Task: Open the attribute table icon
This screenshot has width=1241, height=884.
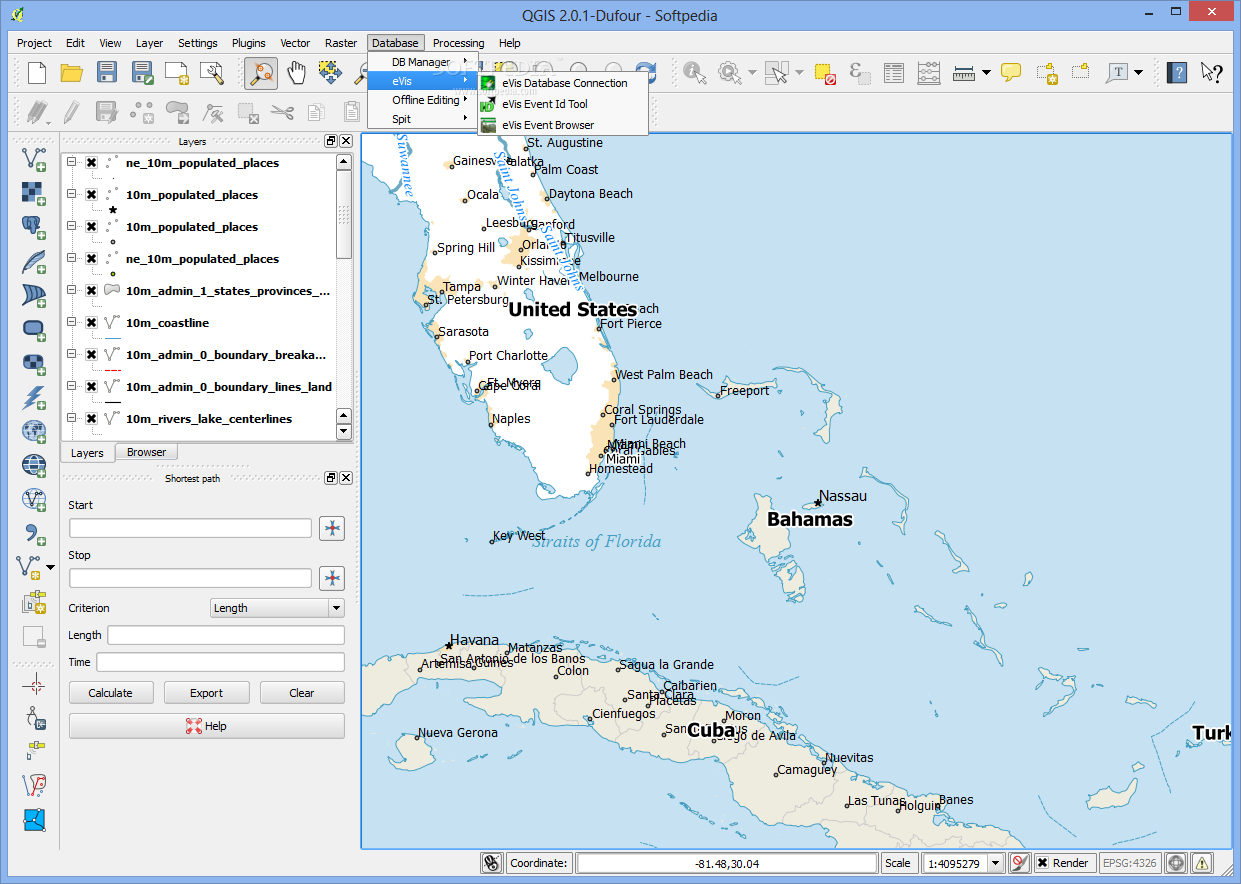Action: [894, 72]
